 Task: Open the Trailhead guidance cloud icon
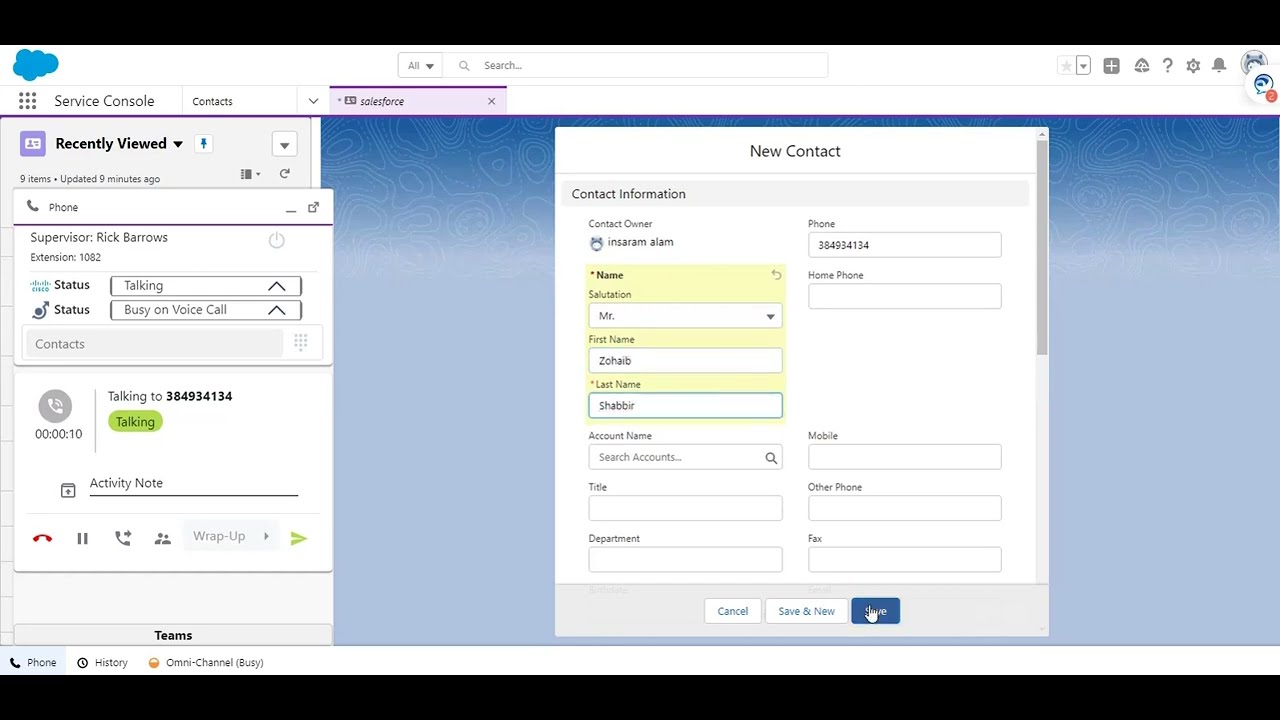tap(1141, 66)
